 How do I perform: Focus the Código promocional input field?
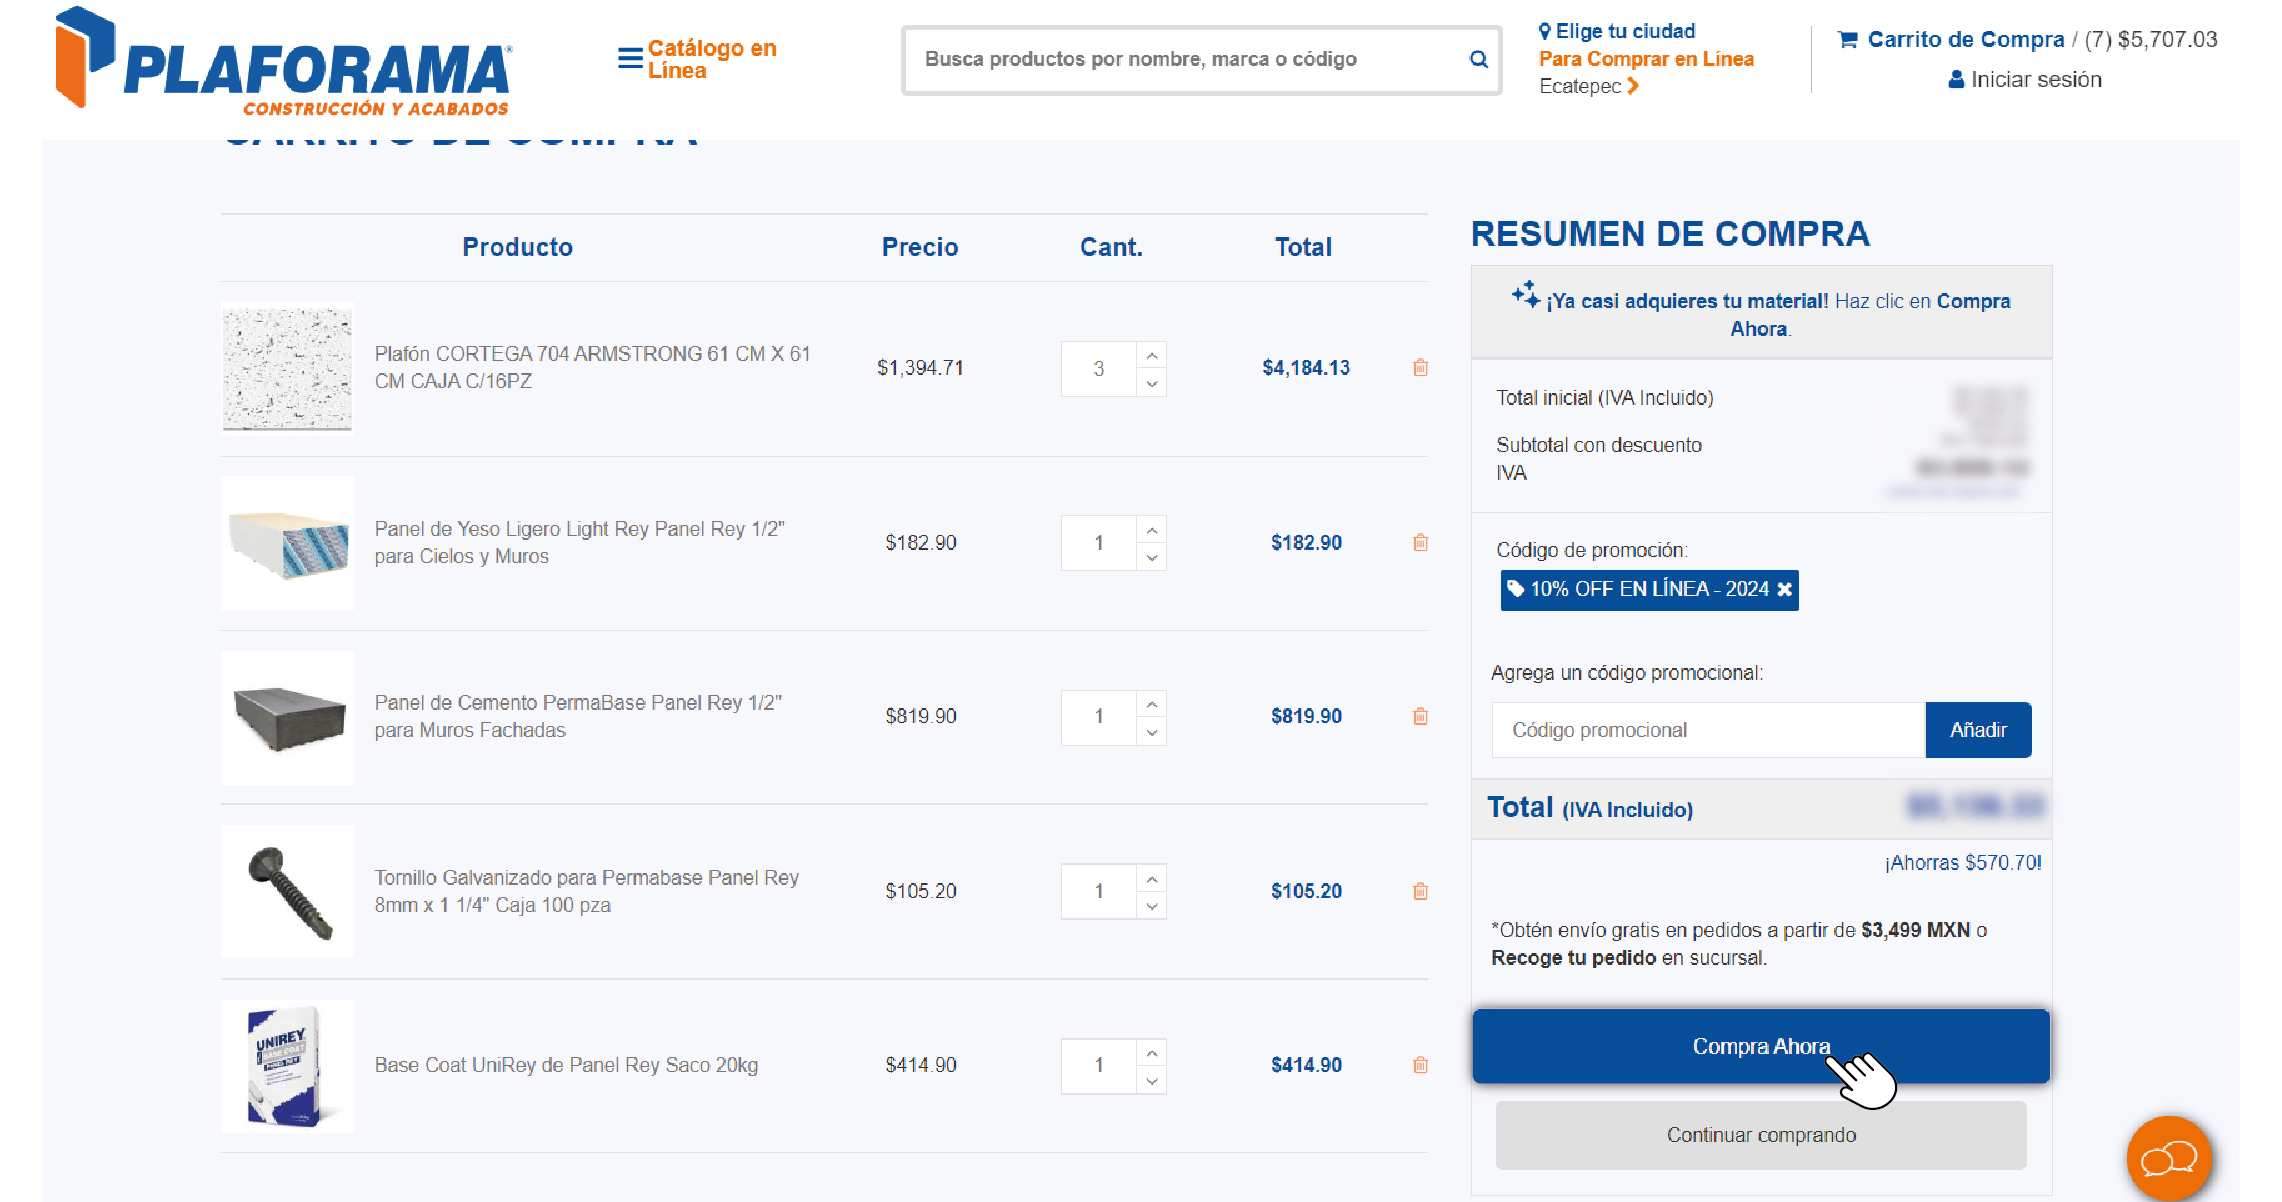click(x=1707, y=730)
